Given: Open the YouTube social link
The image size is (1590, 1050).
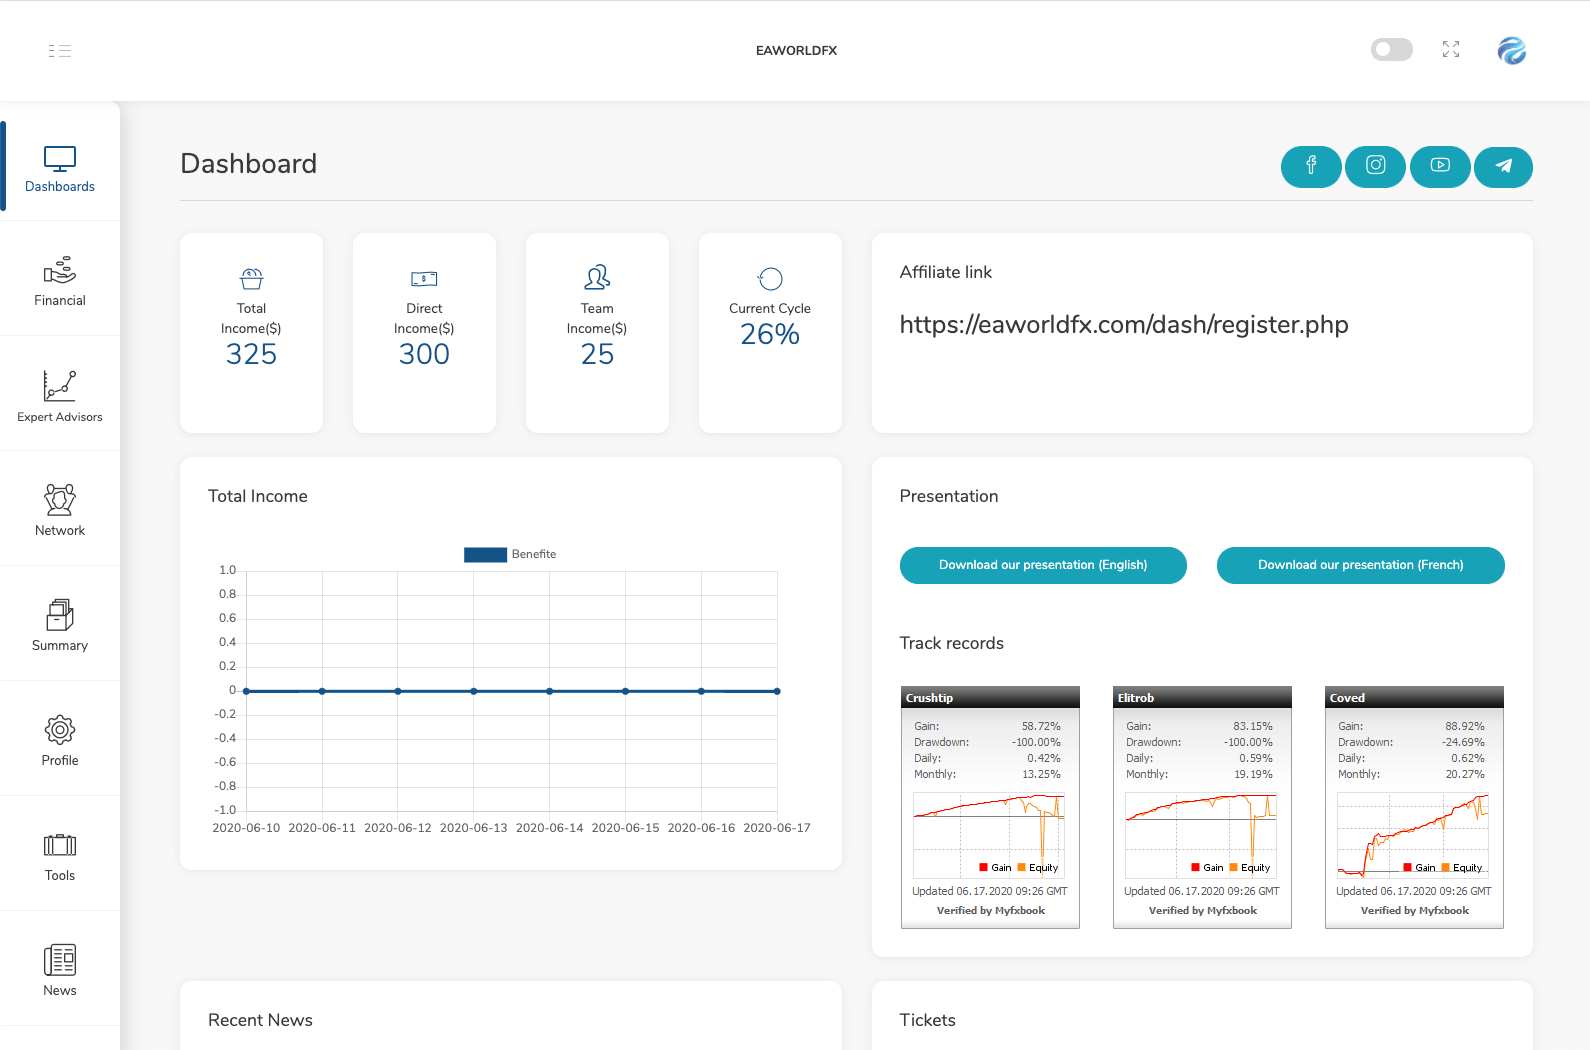Looking at the screenshot, I should point(1440,166).
